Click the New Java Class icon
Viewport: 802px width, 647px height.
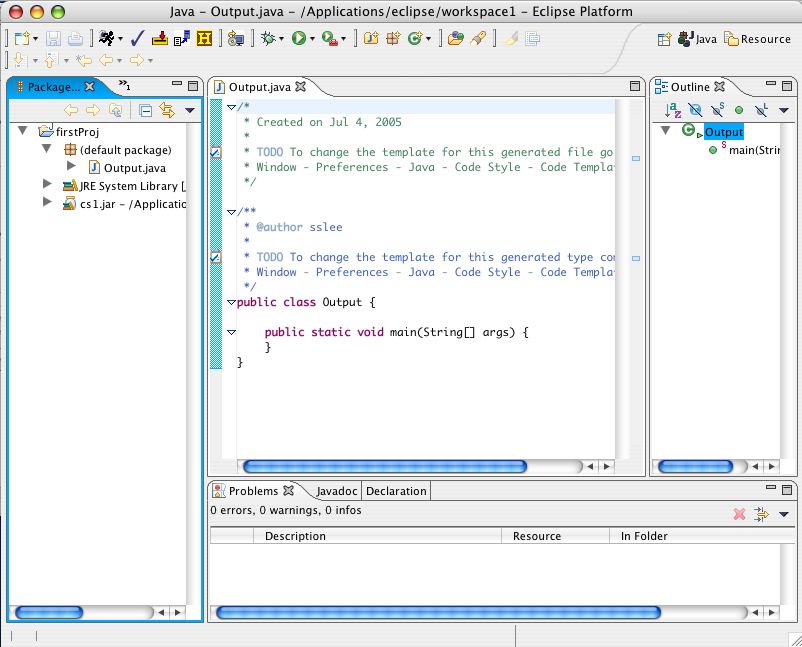(414, 39)
